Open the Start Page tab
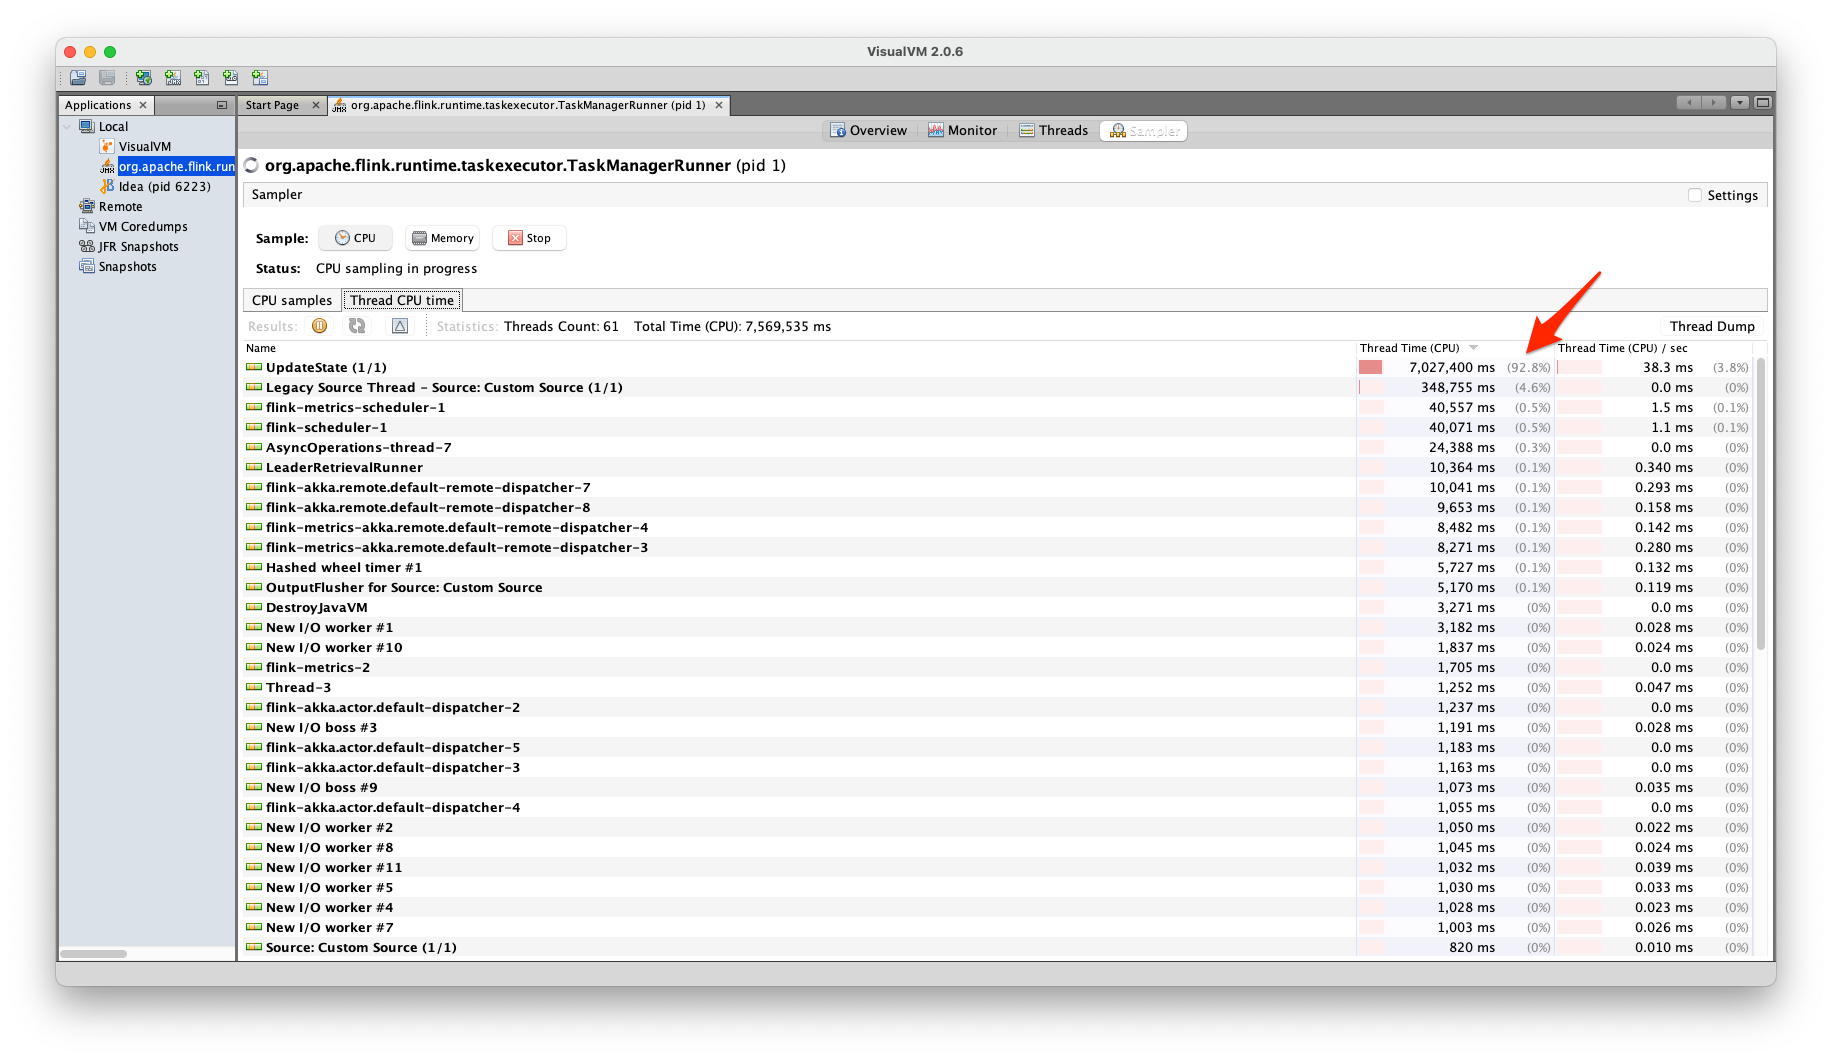The image size is (1832, 1060). (x=274, y=104)
